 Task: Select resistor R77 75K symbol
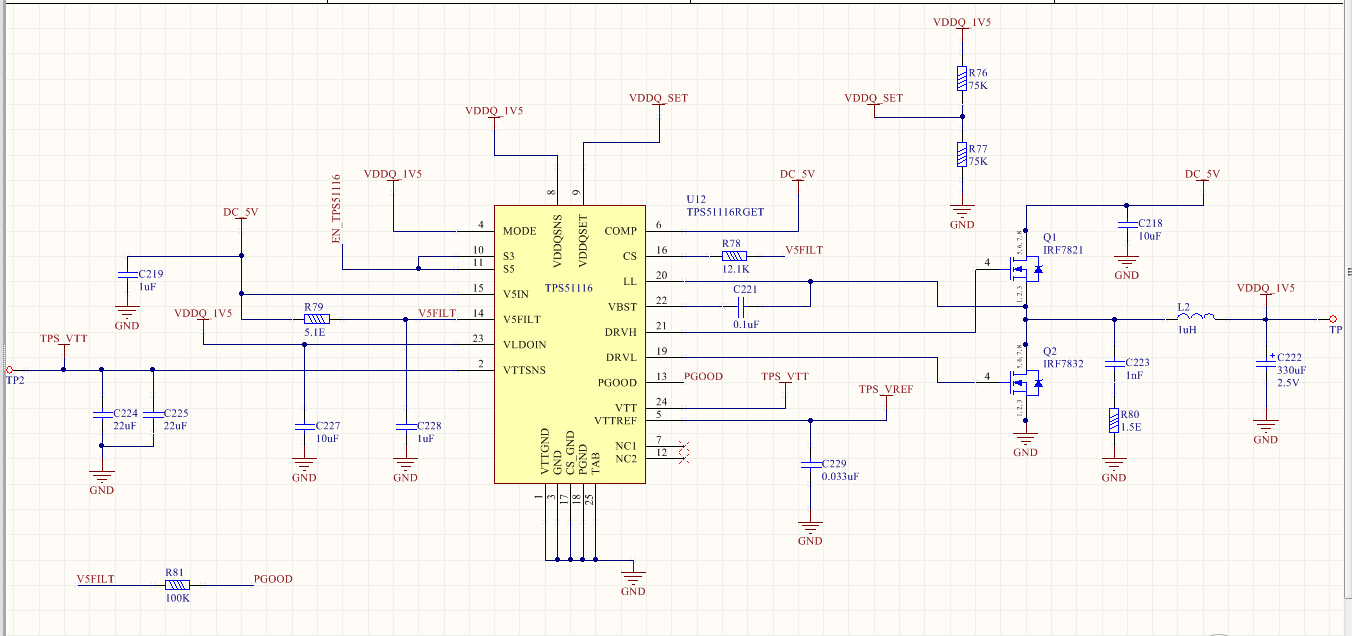click(x=962, y=155)
